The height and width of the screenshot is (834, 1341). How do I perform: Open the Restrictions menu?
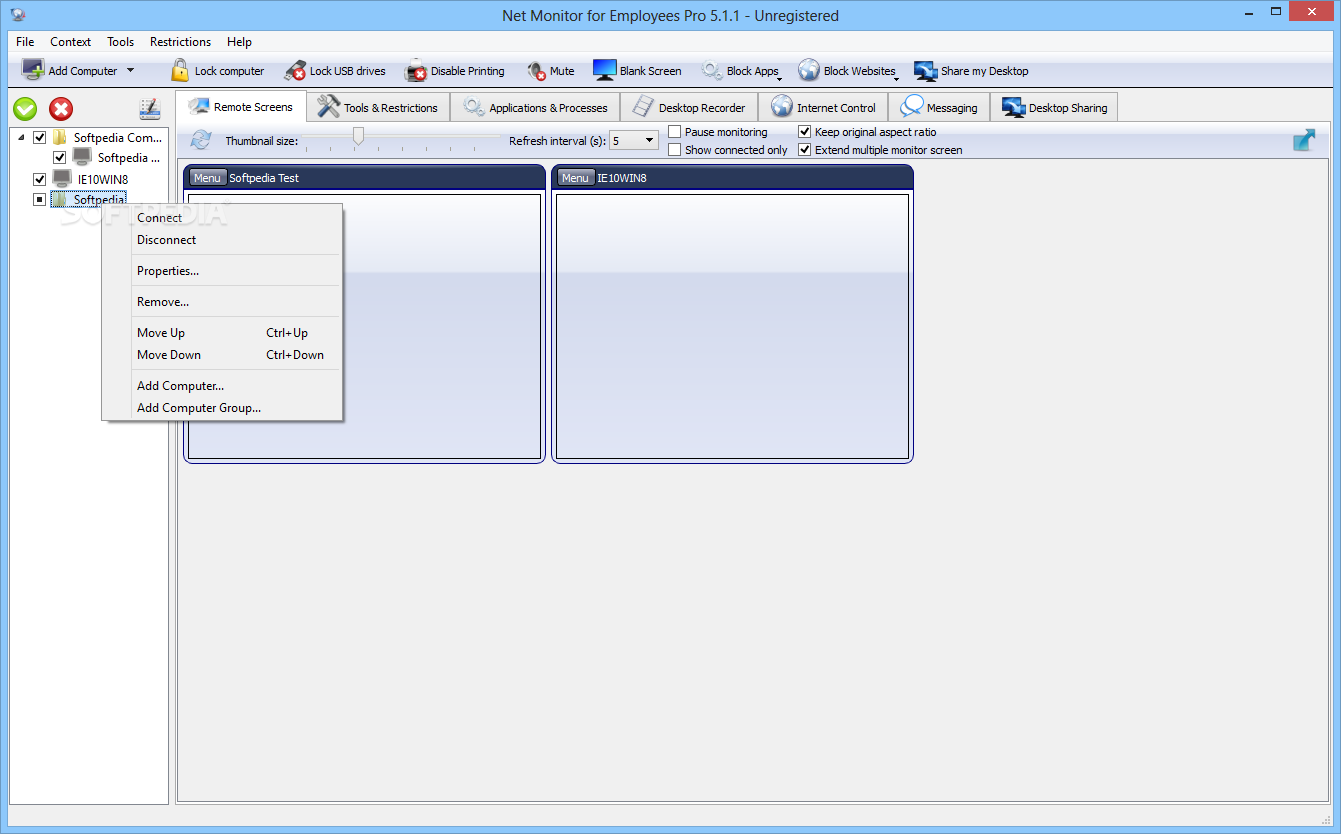[x=181, y=42]
